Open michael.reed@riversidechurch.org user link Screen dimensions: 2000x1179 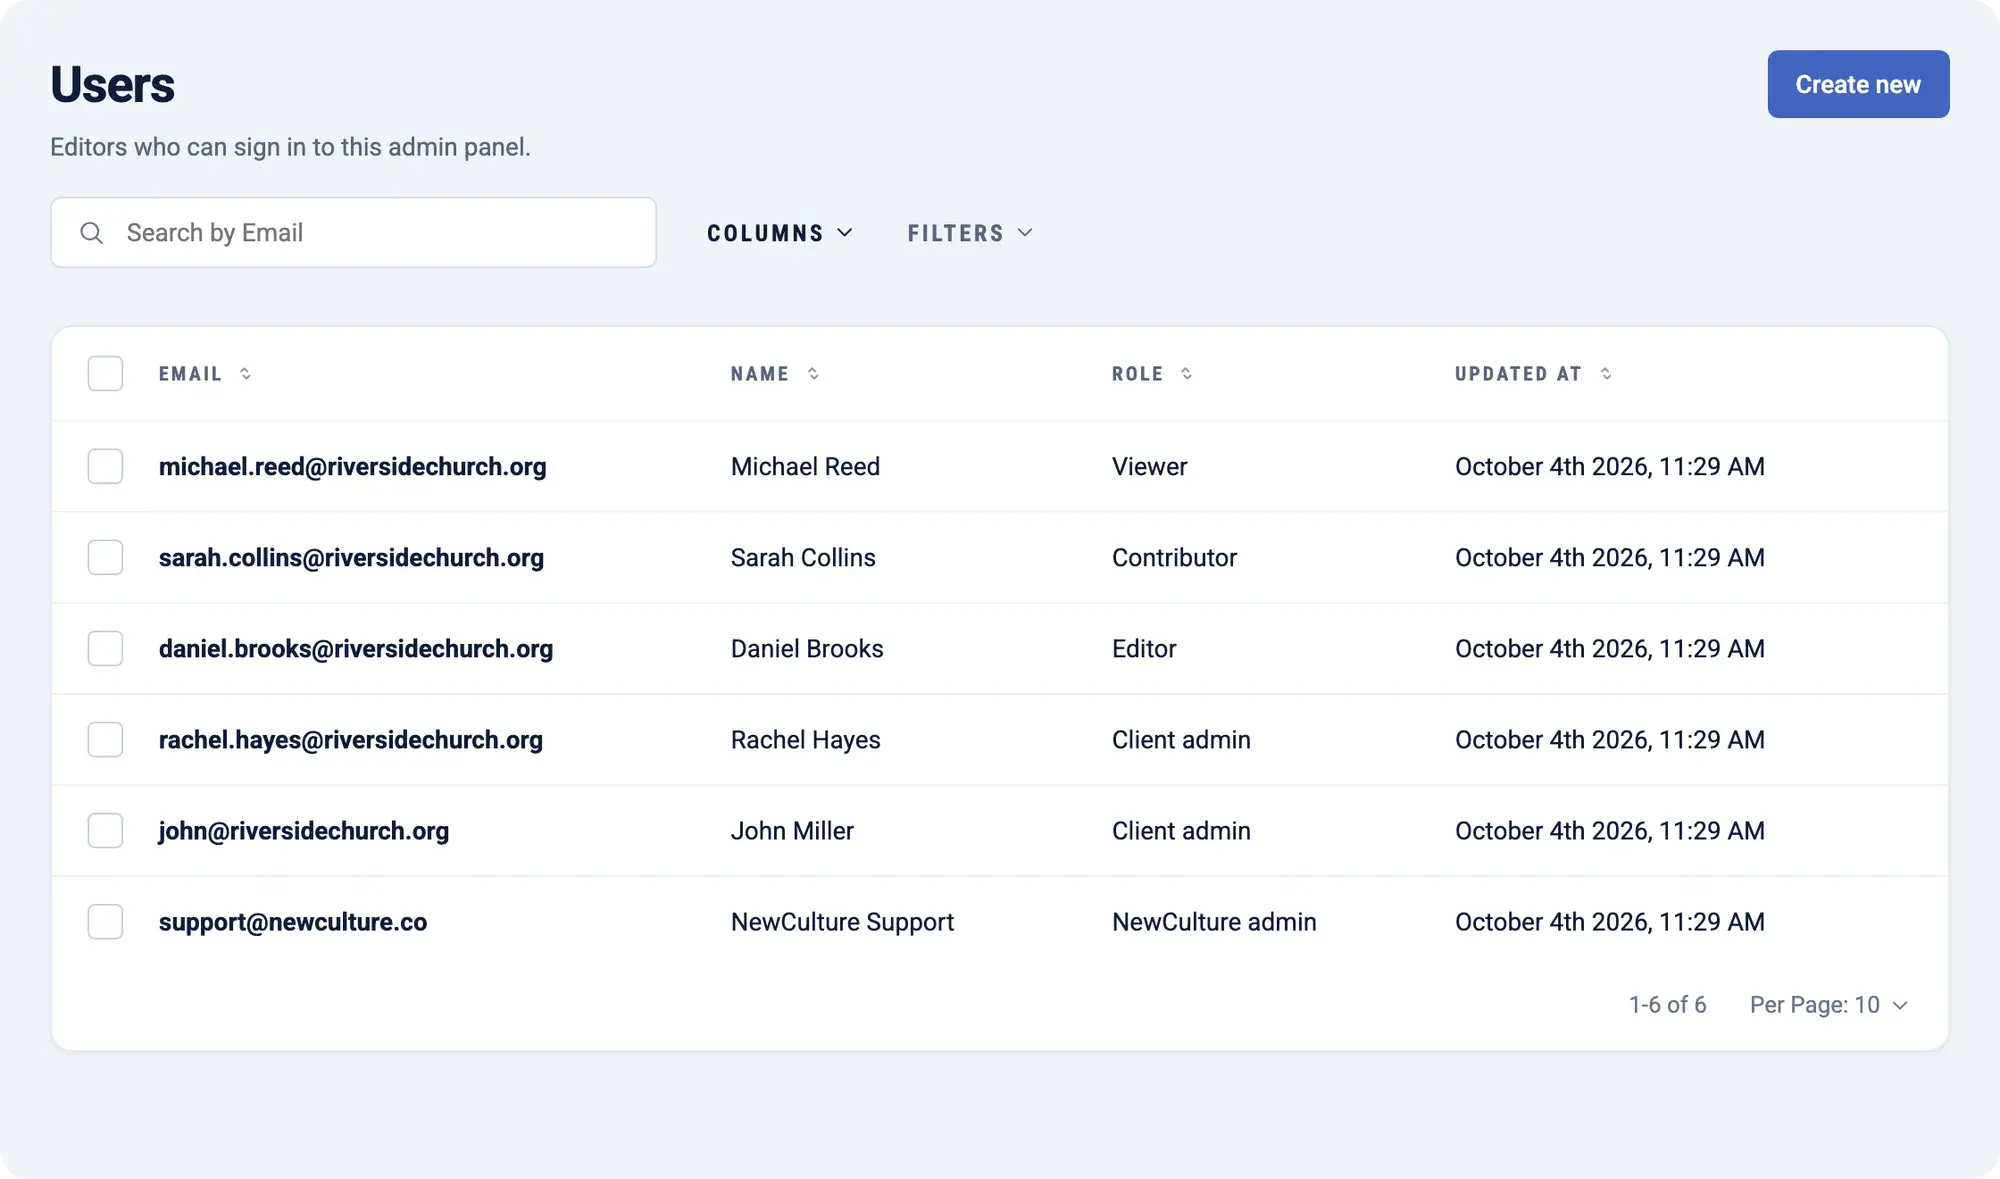pyautogui.click(x=352, y=467)
